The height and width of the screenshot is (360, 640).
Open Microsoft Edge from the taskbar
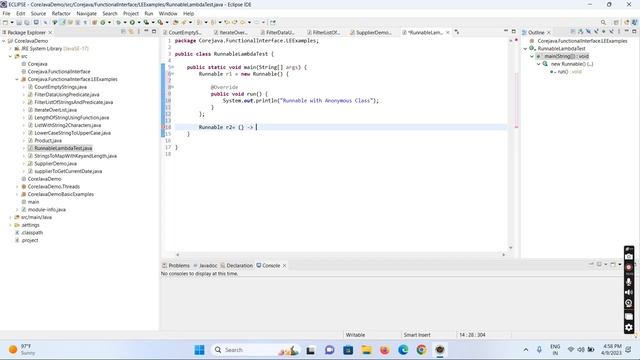click(403, 350)
